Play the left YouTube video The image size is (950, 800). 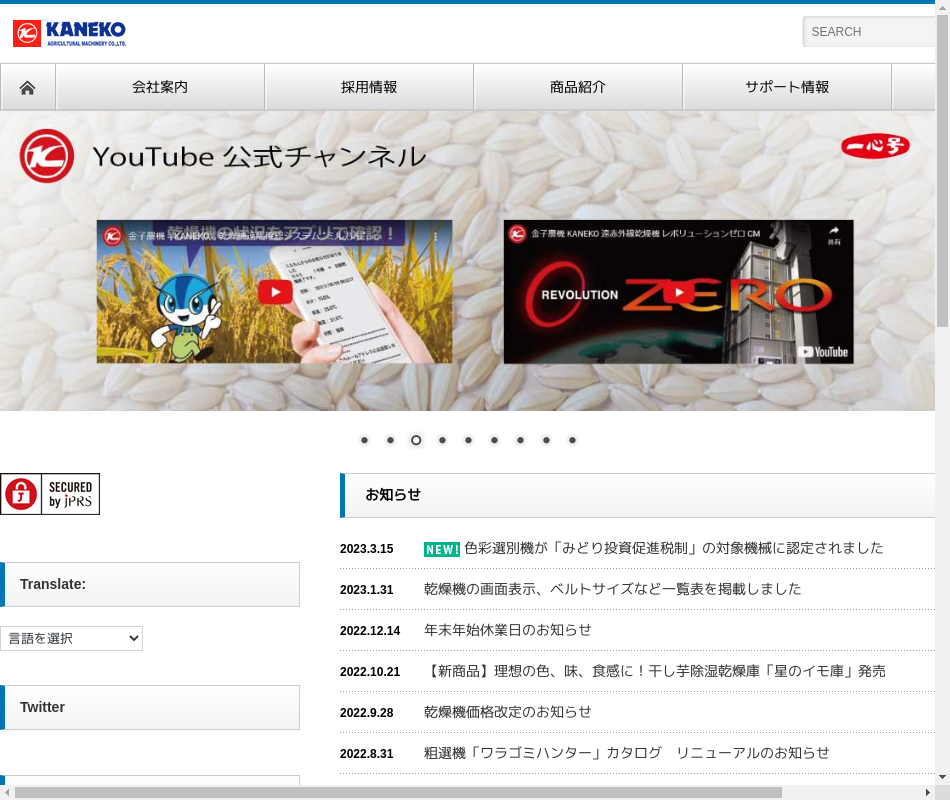click(x=275, y=292)
